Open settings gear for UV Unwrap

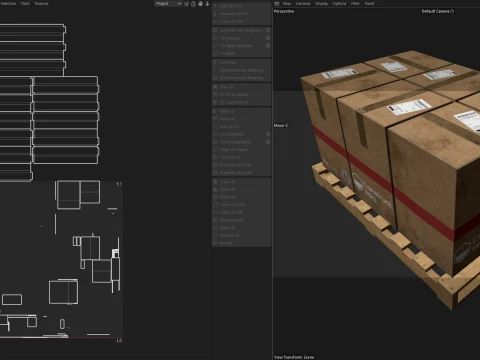click(268, 38)
